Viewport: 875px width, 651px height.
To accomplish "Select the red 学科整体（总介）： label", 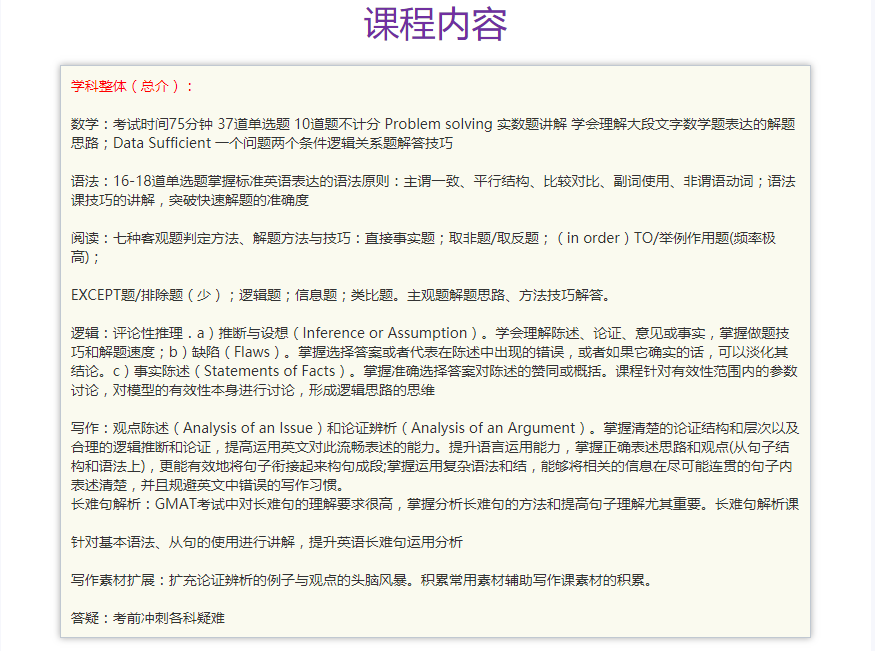I will coord(132,86).
